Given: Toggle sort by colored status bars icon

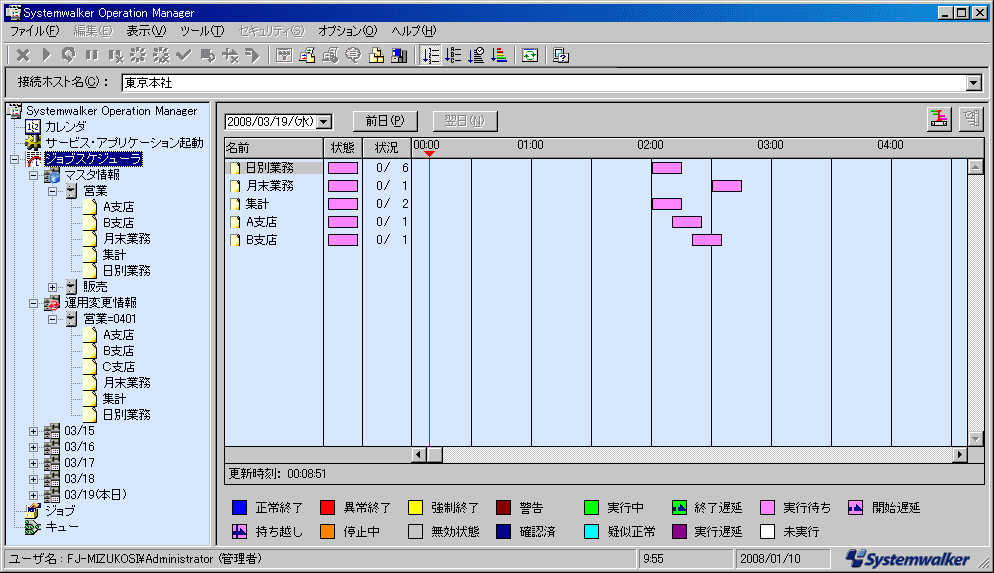Looking at the screenshot, I should pos(499,56).
